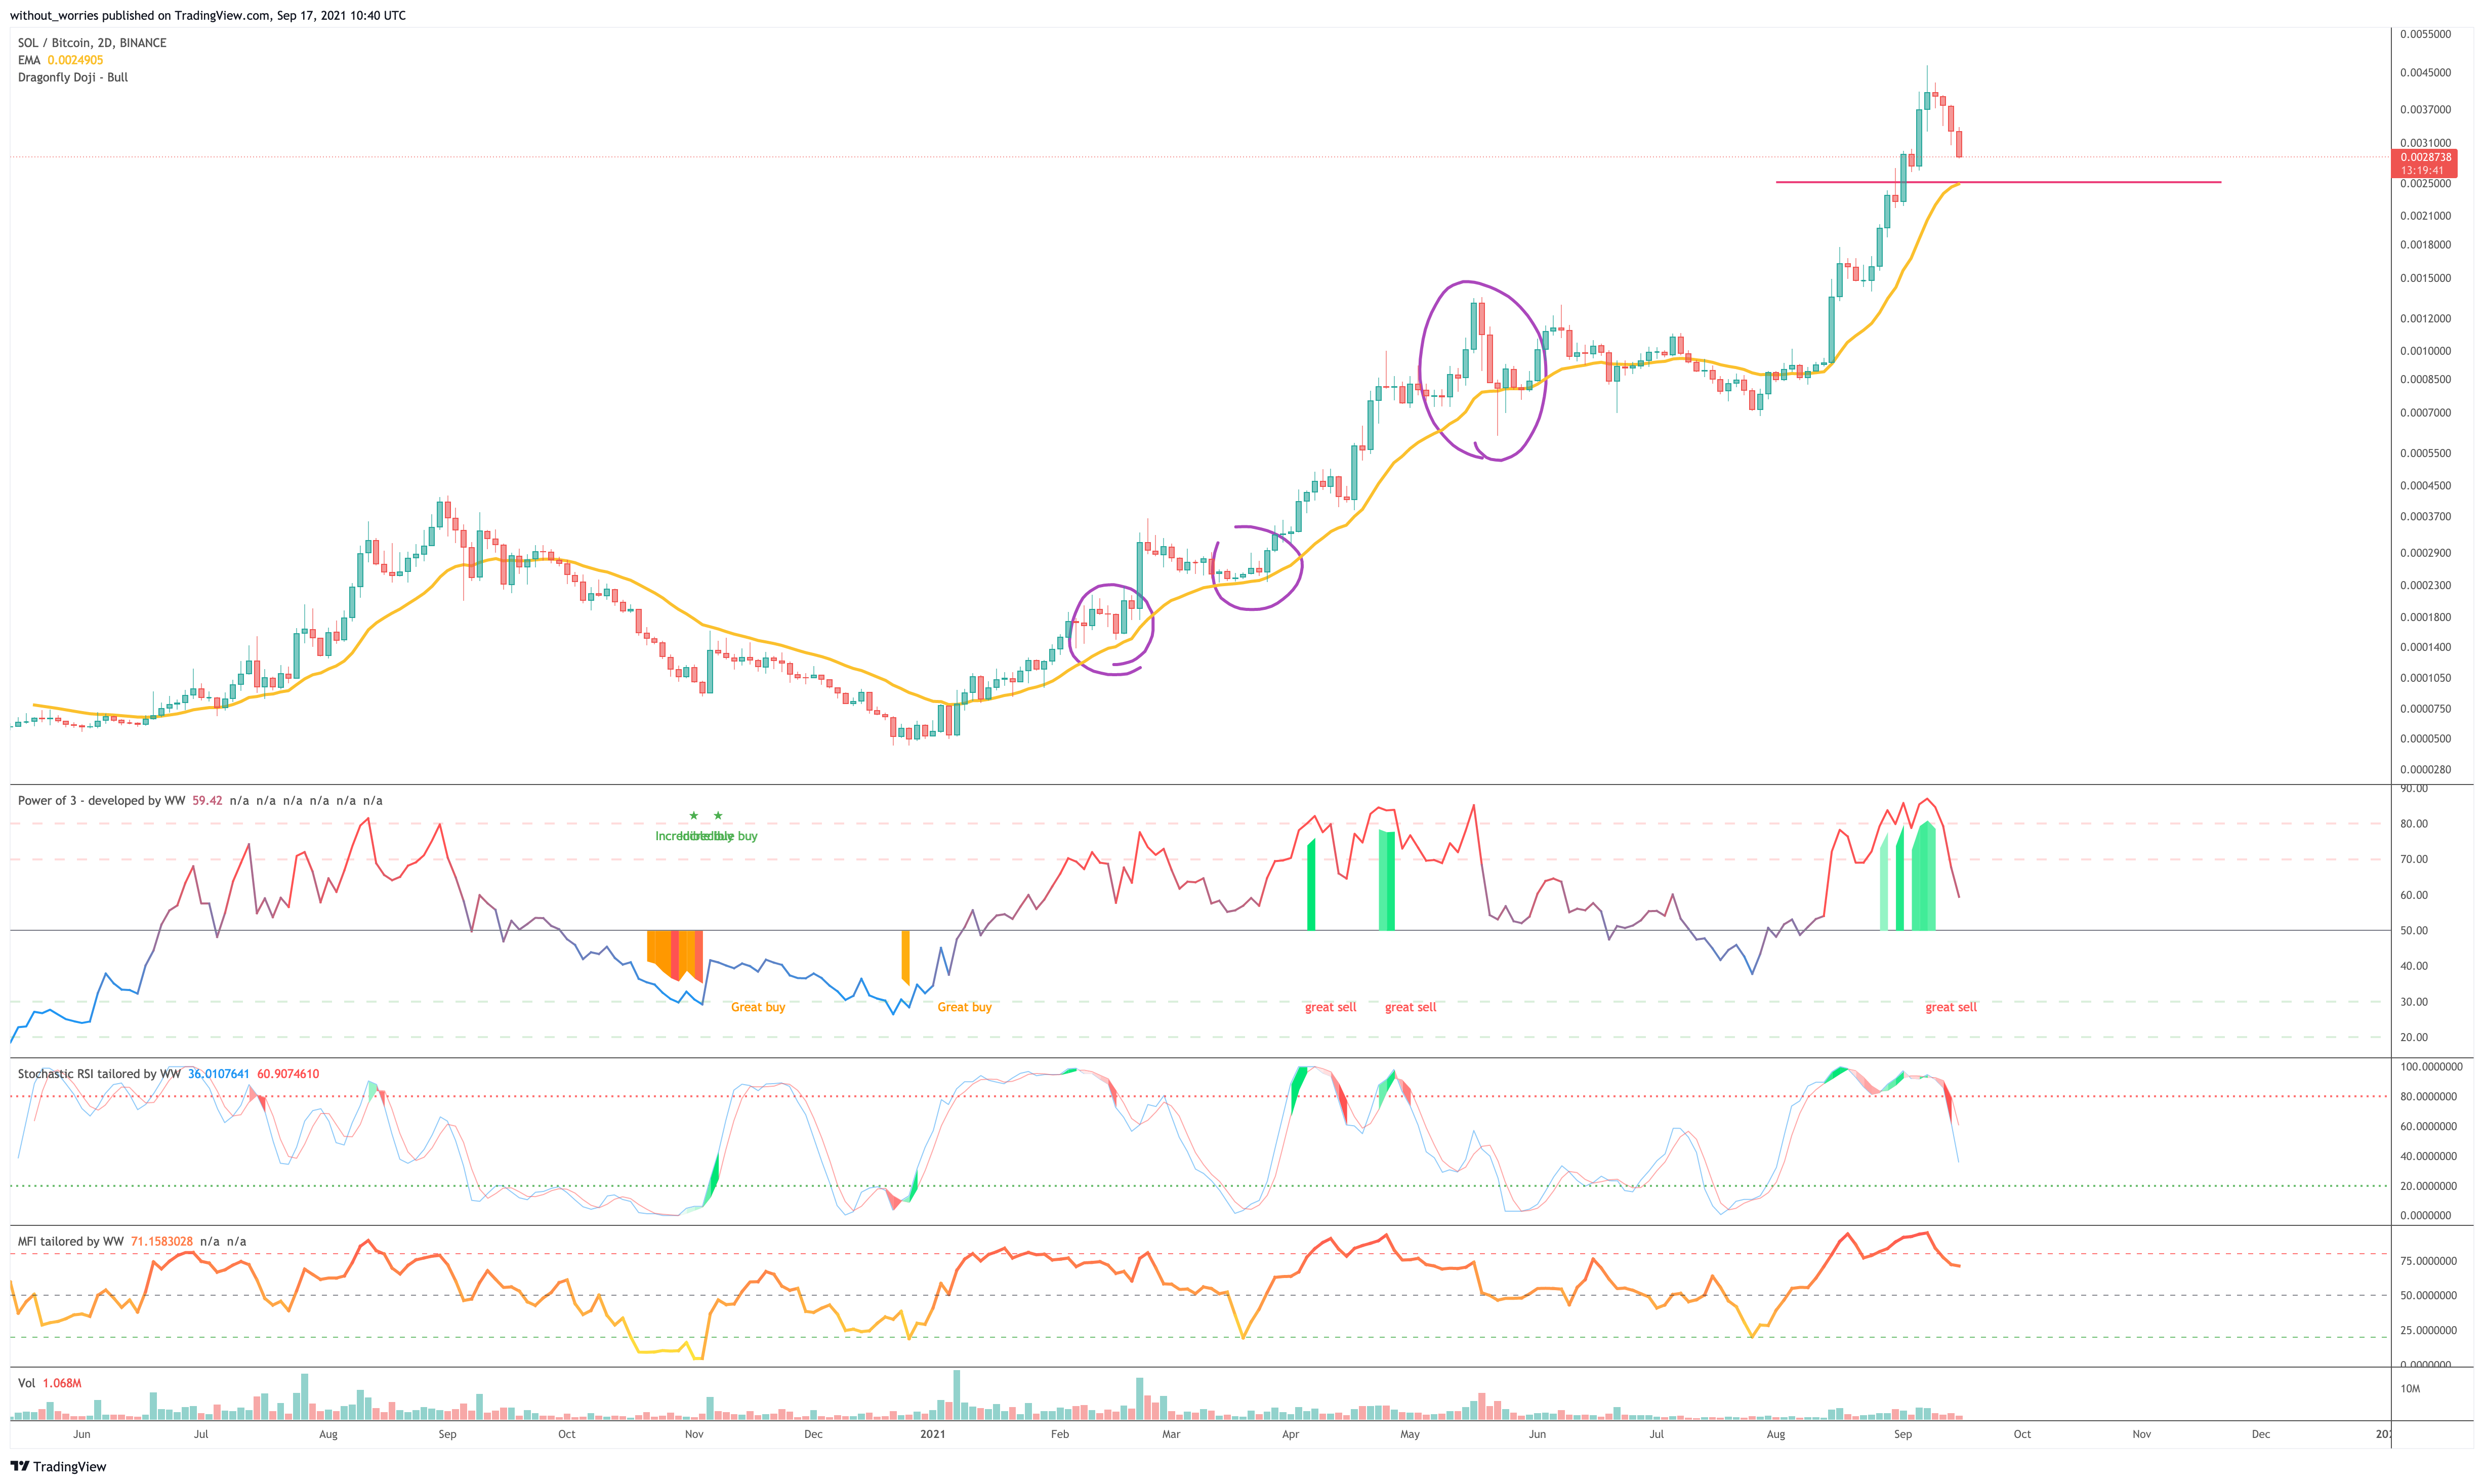Click the 0.0007000 price axis label
This screenshot has width=2484, height=1484.
2425,413
